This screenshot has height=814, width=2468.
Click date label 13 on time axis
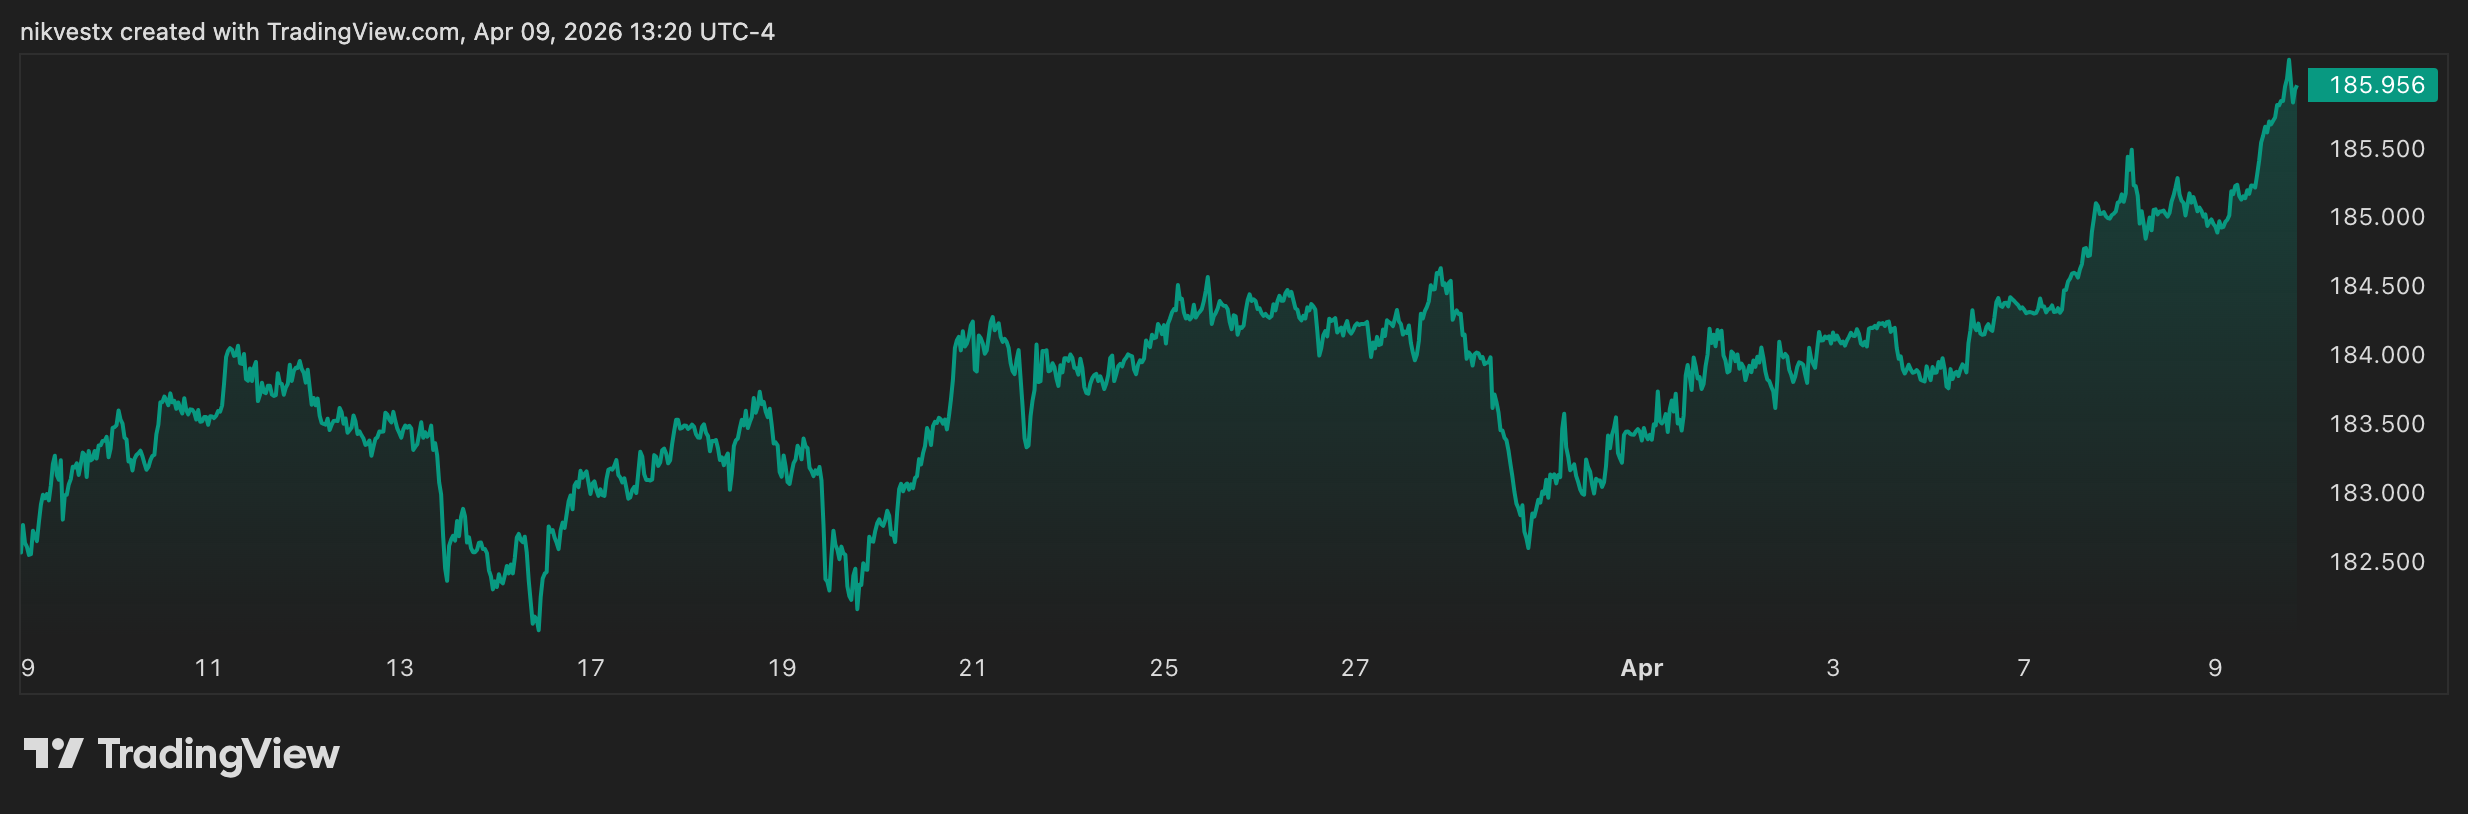click(x=400, y=668)
